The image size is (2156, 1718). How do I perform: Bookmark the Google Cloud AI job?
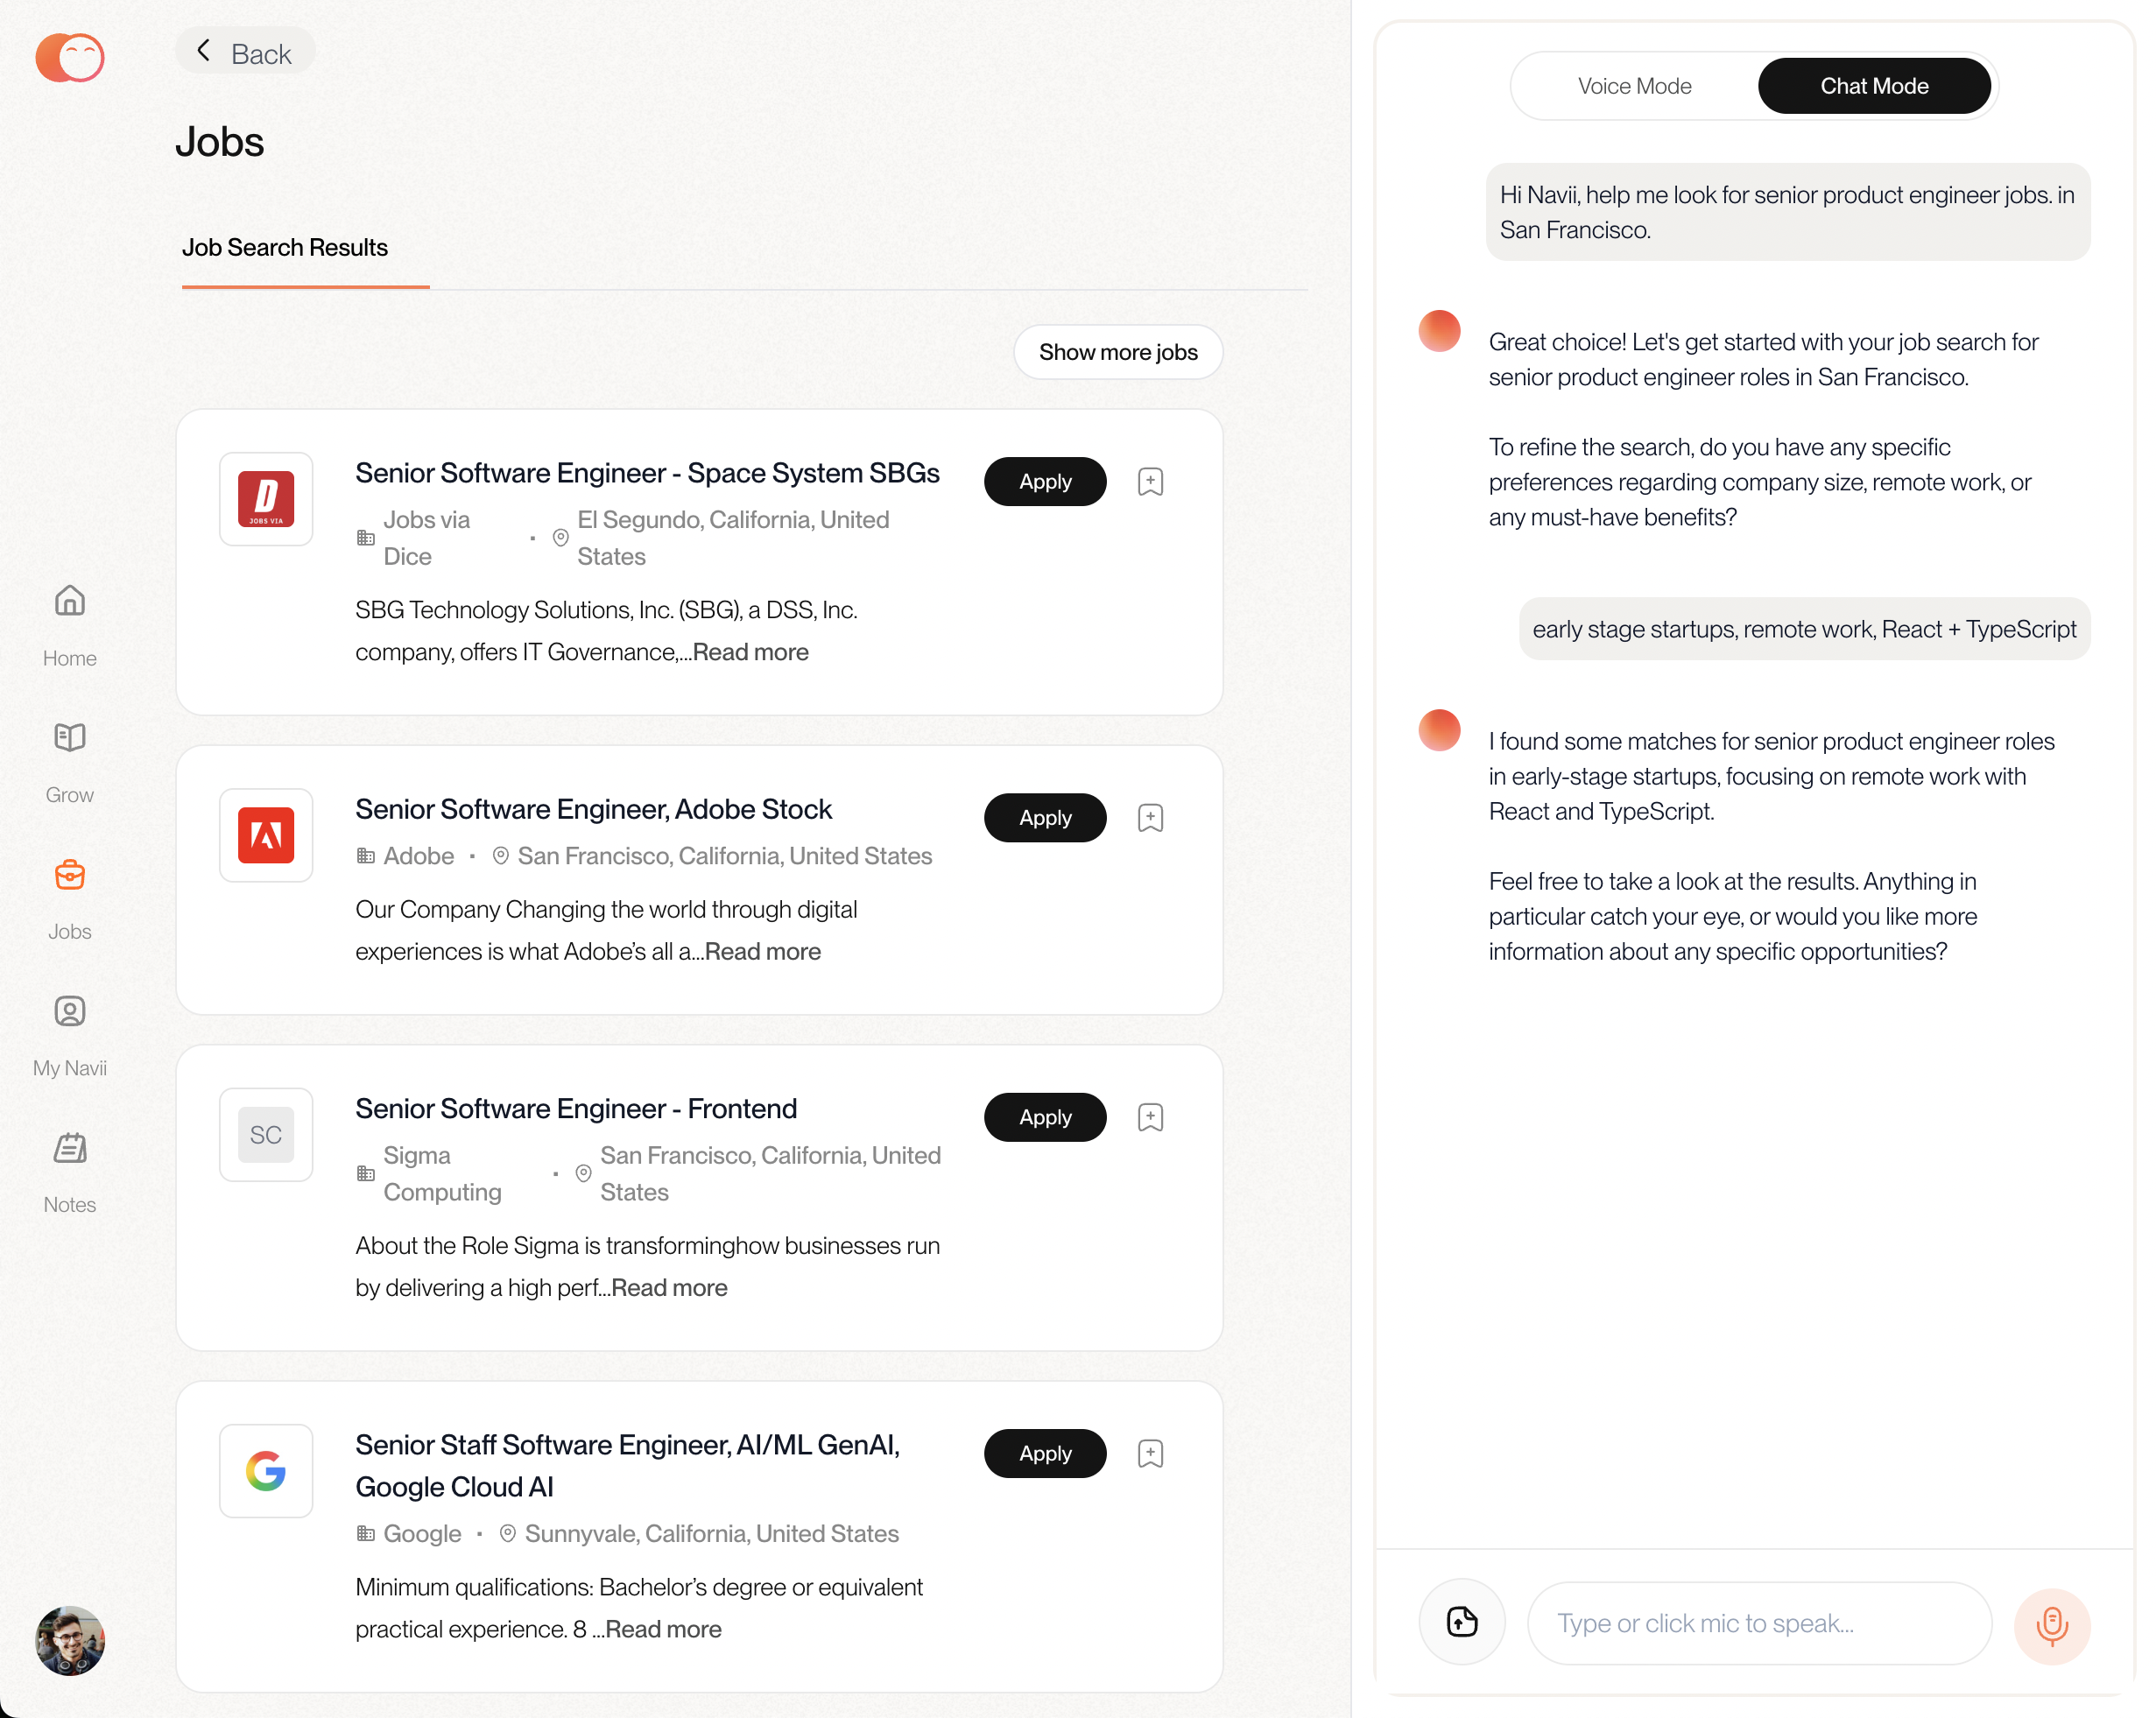click(x=1150, y=1453)
